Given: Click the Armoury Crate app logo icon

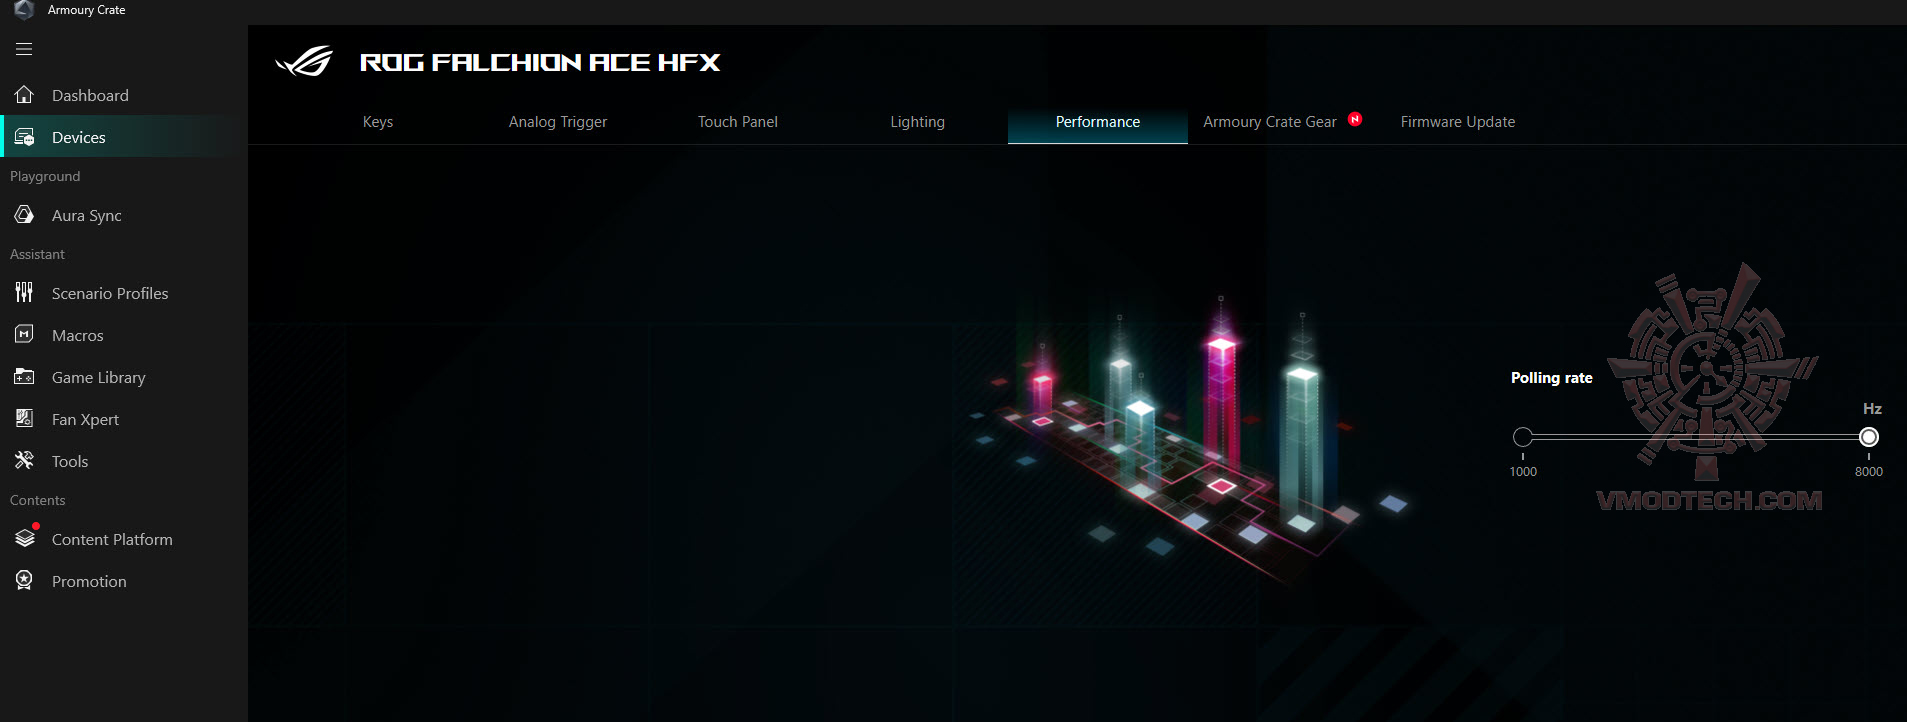Looking at the screenshot, I should pos(24,10).
